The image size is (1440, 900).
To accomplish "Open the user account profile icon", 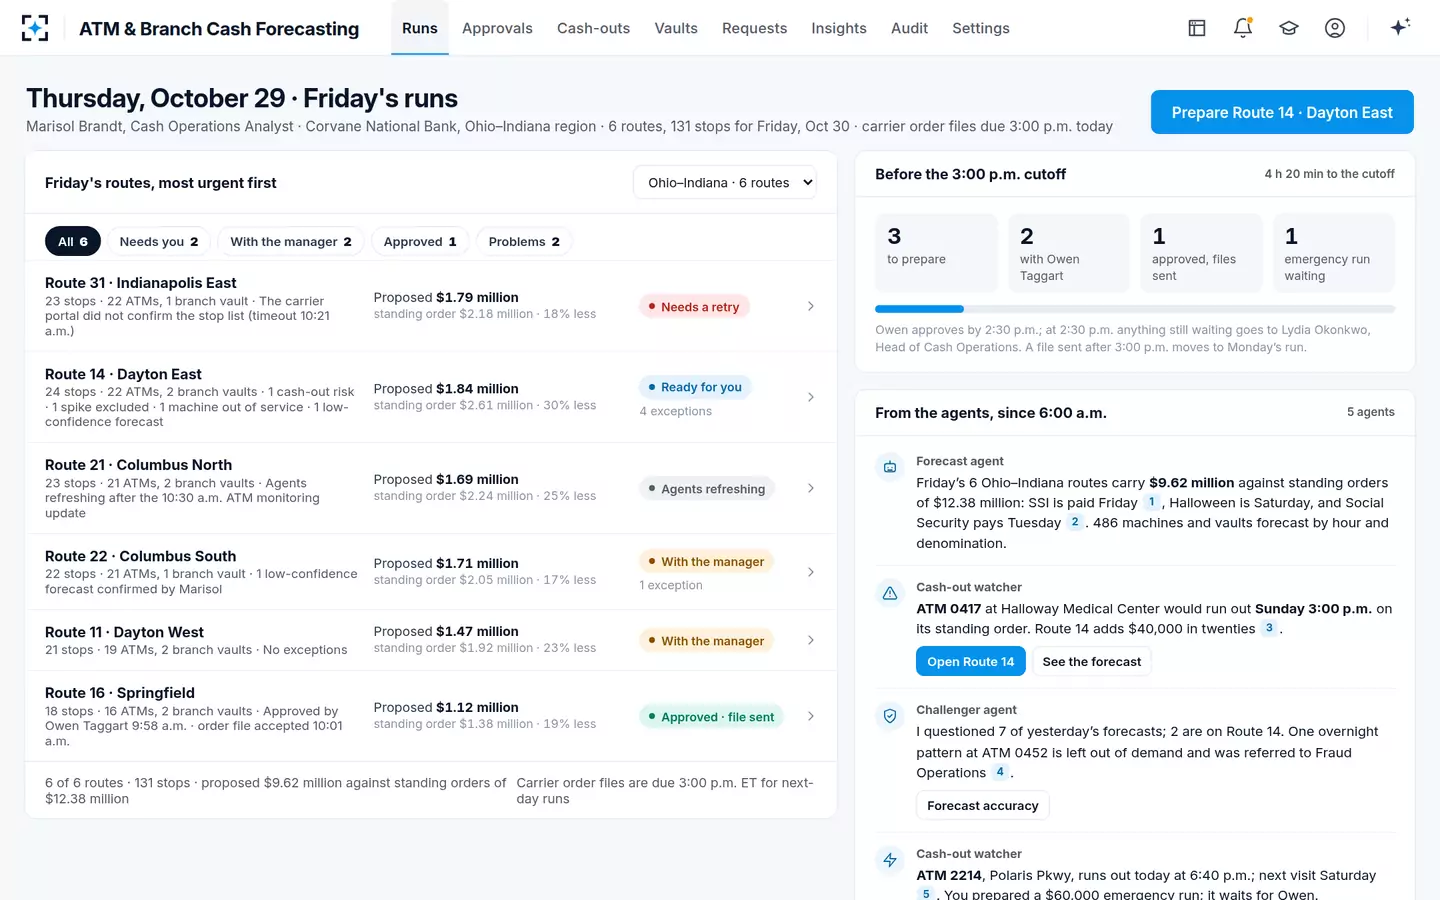I will click(x=1335, y=28).
